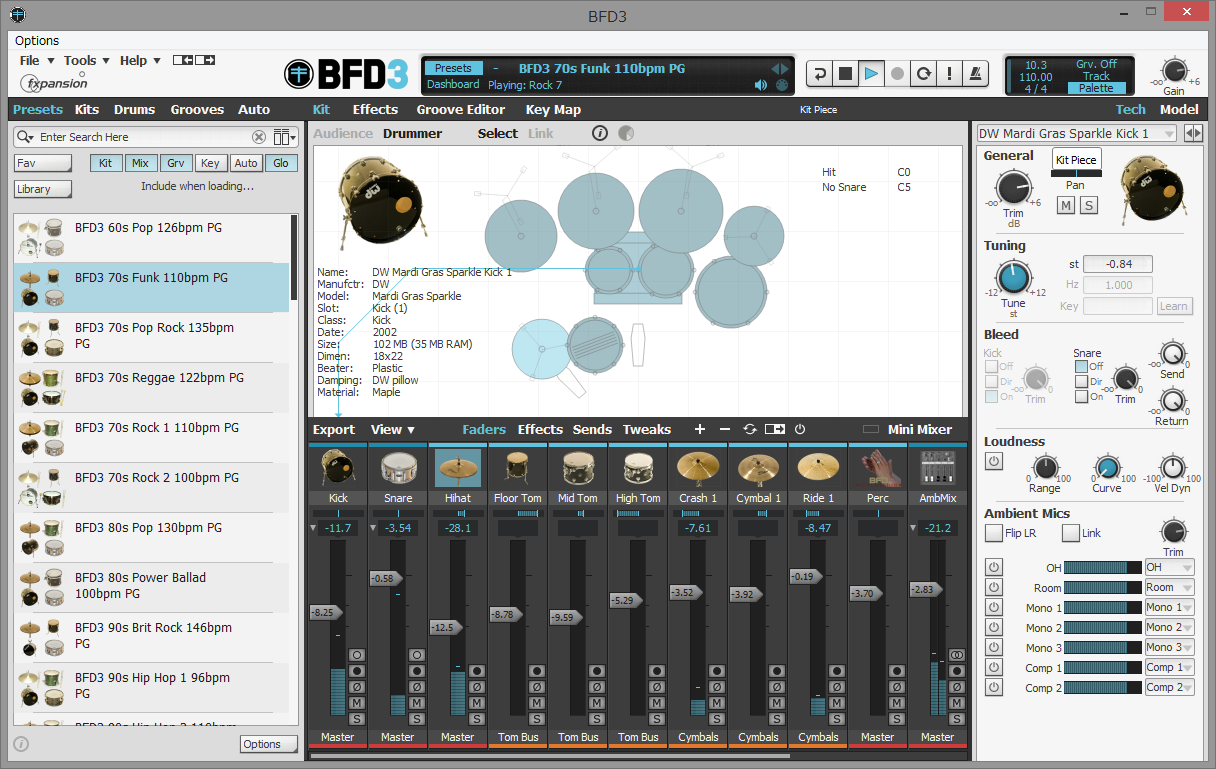The height and width of the screenshot is (769, 1216).
Task: Open the Room output routing dropdown
Action: 1169,587
